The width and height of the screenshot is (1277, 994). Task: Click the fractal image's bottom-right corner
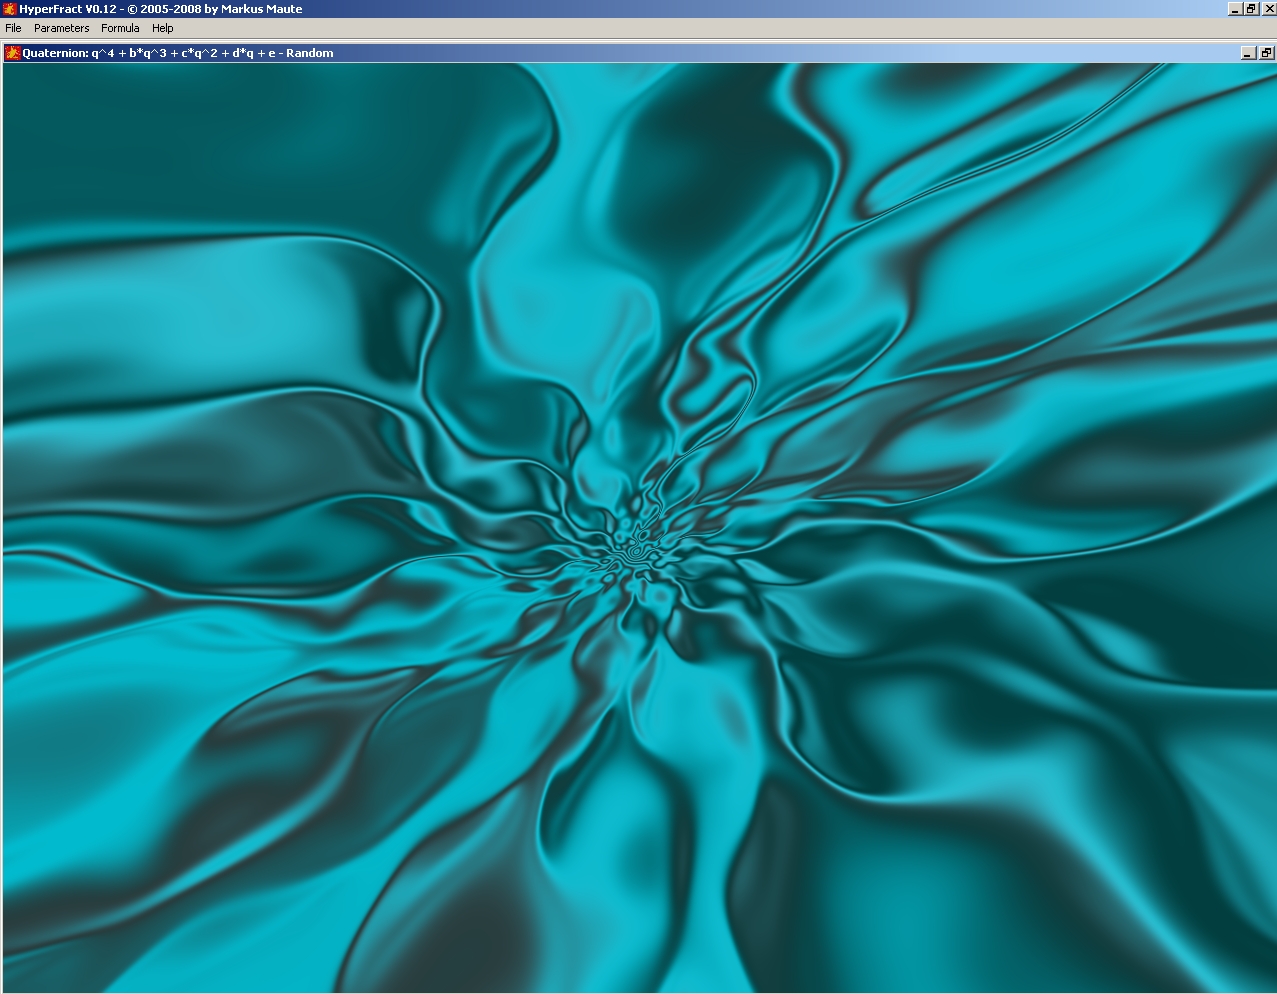coord(1271,987)
